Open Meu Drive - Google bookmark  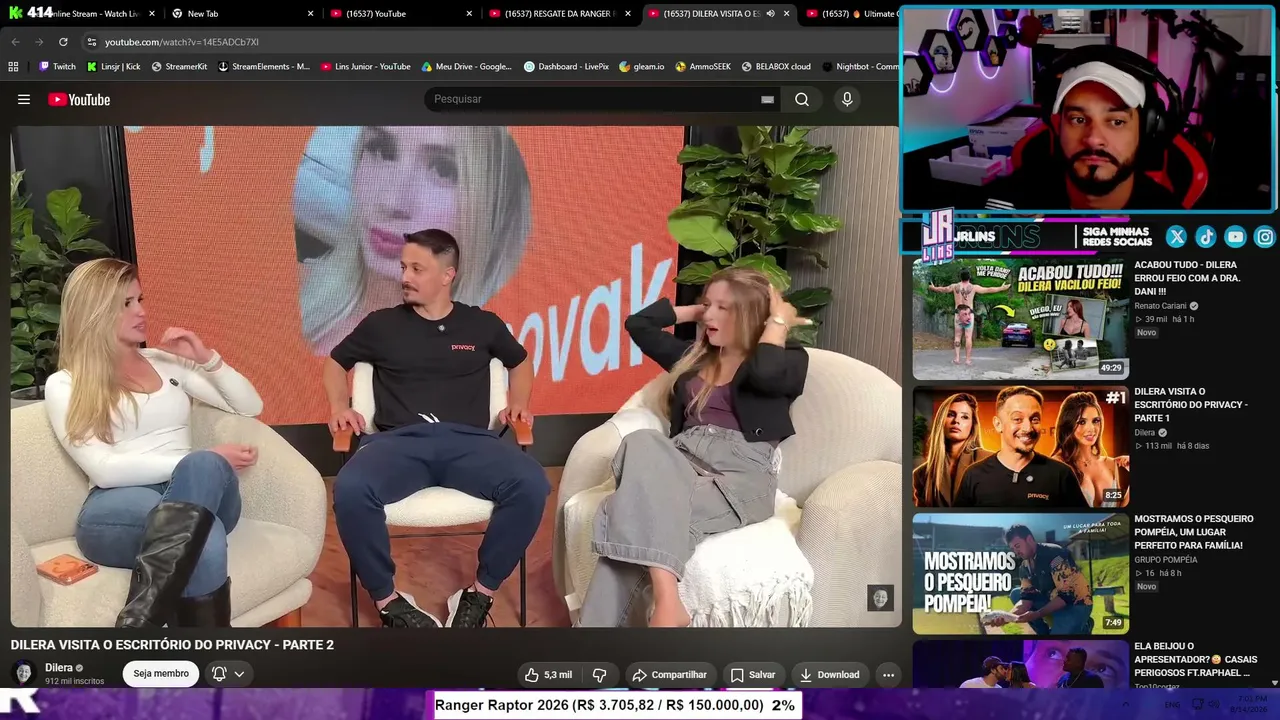click(467, 67)
